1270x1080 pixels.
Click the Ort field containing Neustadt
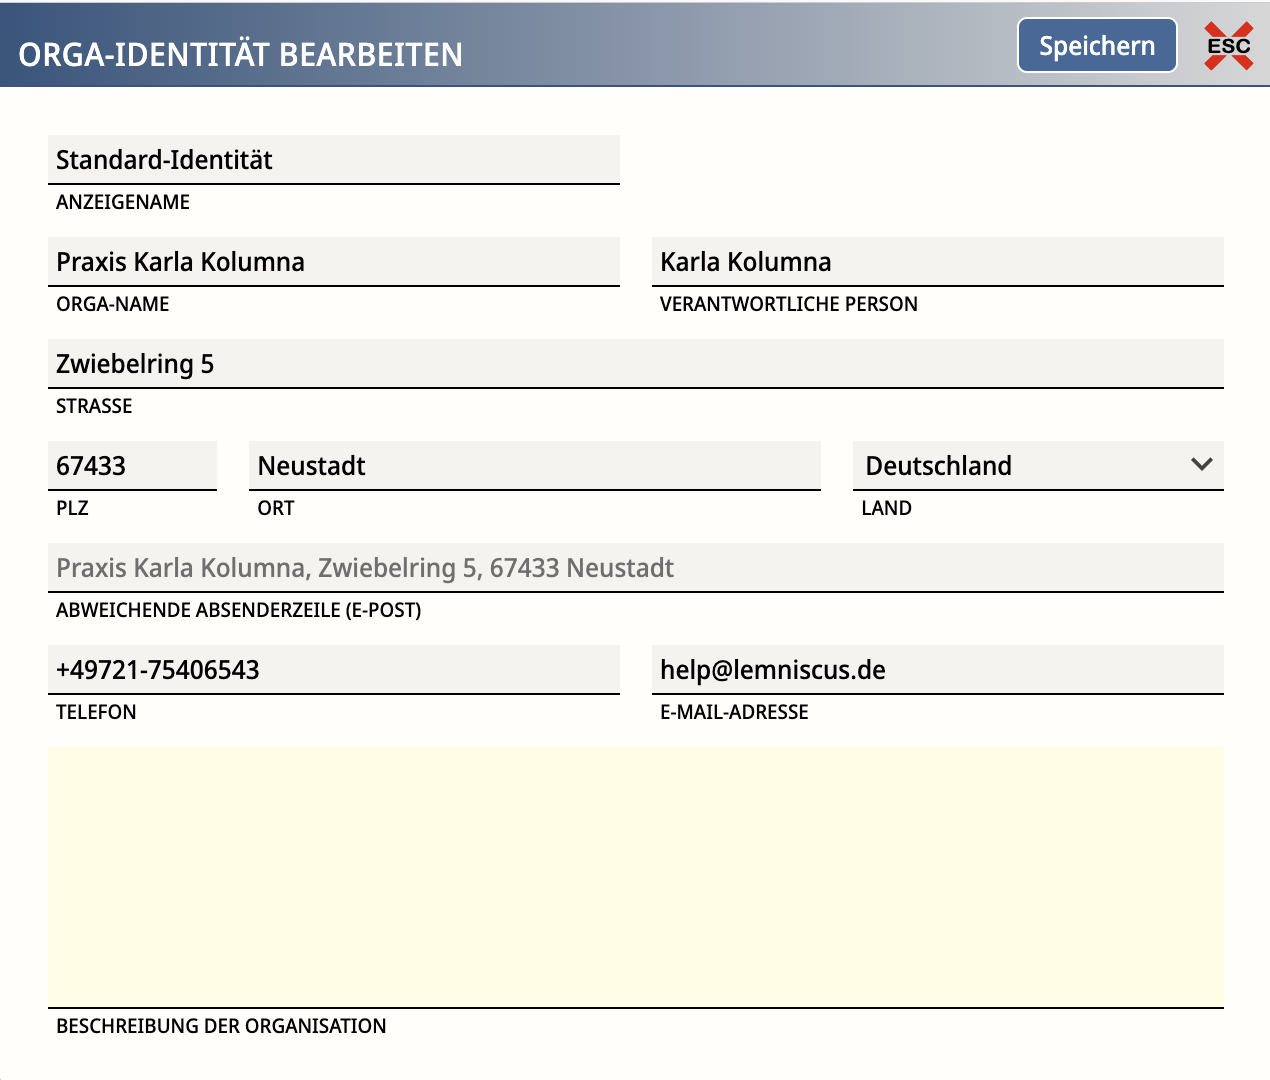(534, 466)
